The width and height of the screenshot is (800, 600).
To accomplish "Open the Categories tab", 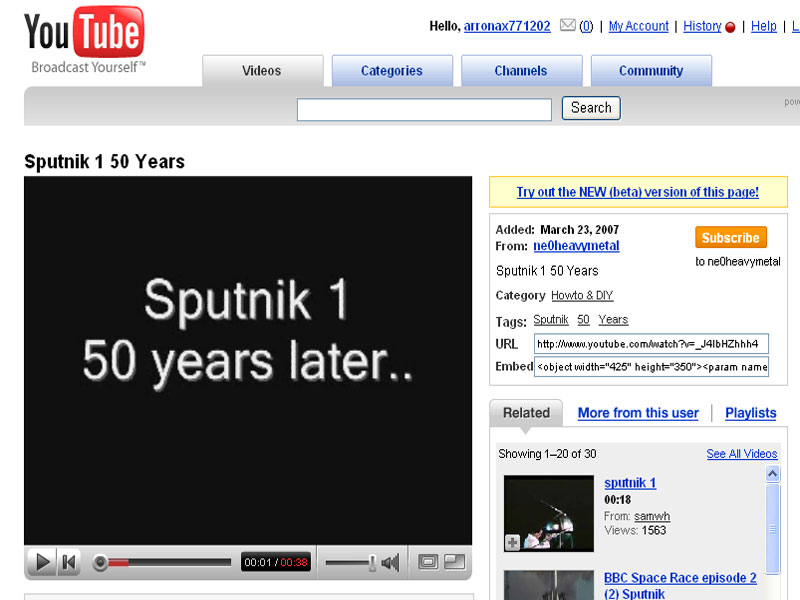I will pos(392,70).
